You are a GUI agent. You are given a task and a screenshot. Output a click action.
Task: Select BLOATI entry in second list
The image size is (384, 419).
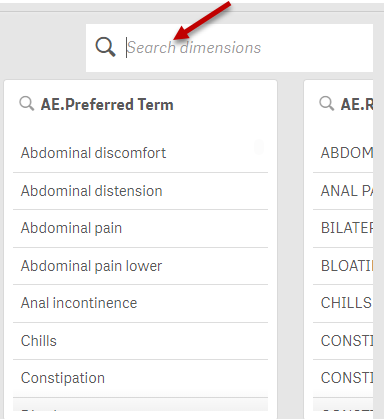click(343, 266)
